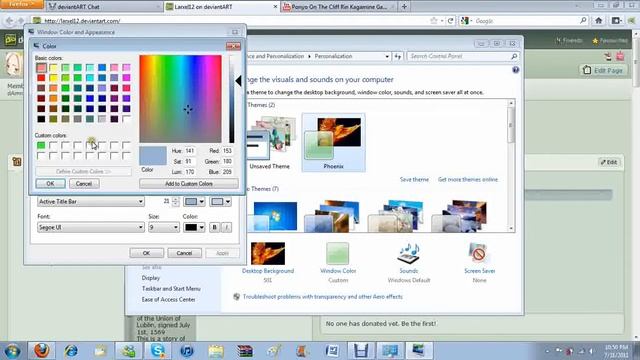Open Ease of Access Center link
Viewport: 640px width, 360px height.
[x=168, y=300]
